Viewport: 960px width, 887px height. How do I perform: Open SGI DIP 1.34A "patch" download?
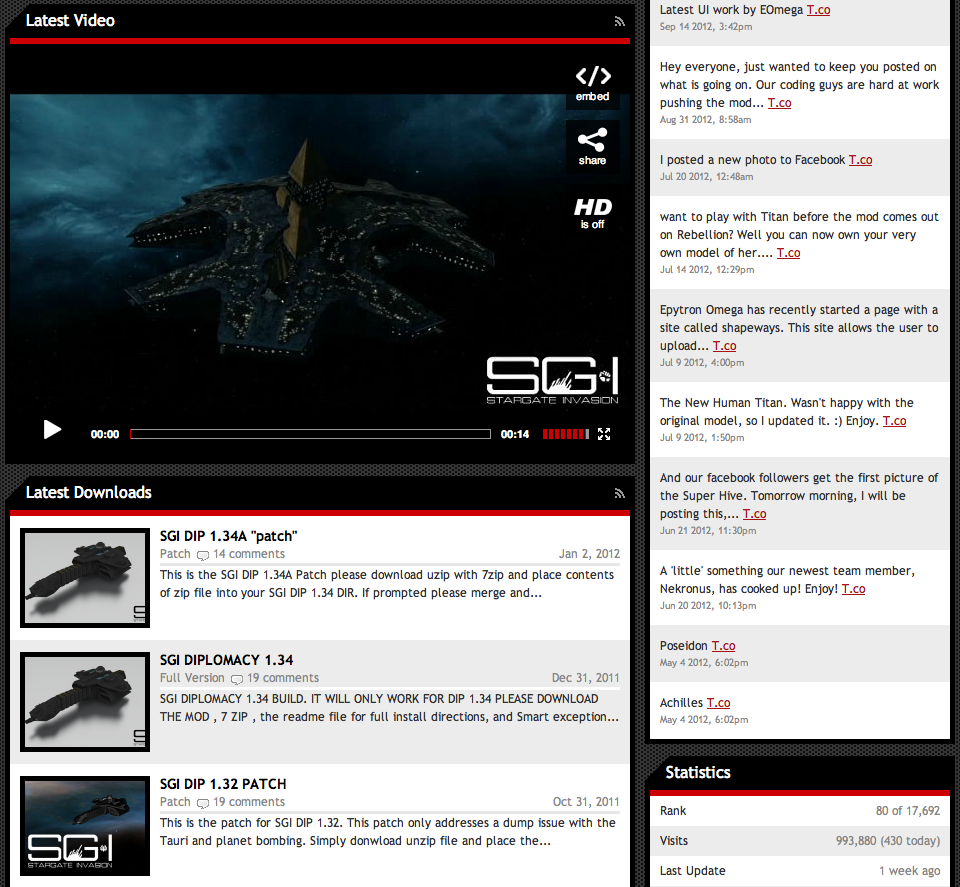[228, 536]
